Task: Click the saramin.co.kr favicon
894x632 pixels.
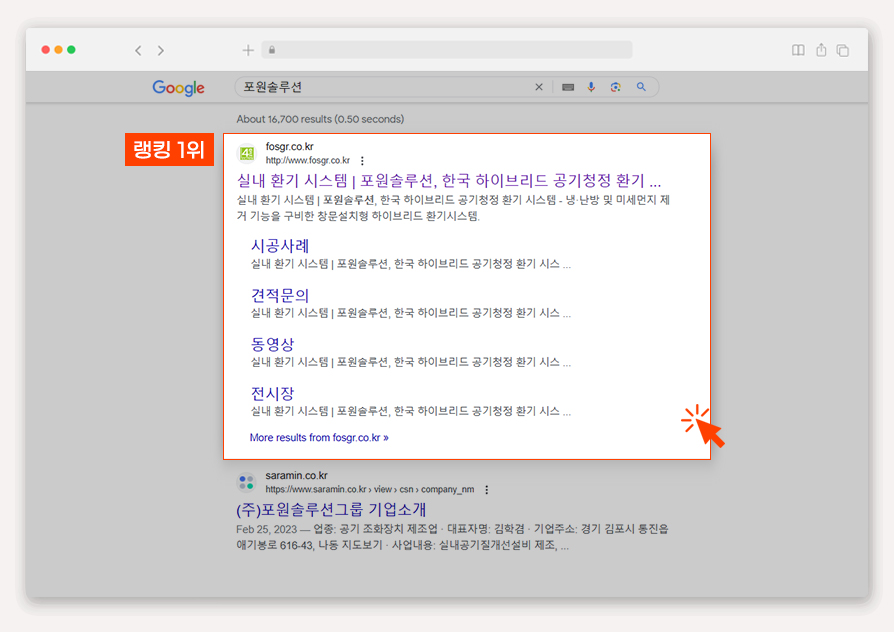Action: 246,483
